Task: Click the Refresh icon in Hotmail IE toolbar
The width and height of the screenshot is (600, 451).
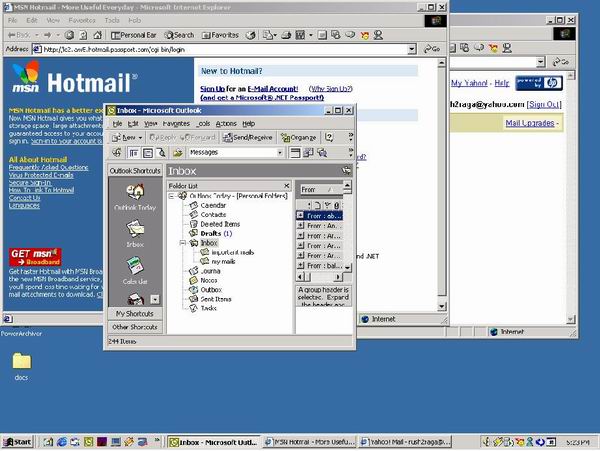Action: (x=83, y=35)
